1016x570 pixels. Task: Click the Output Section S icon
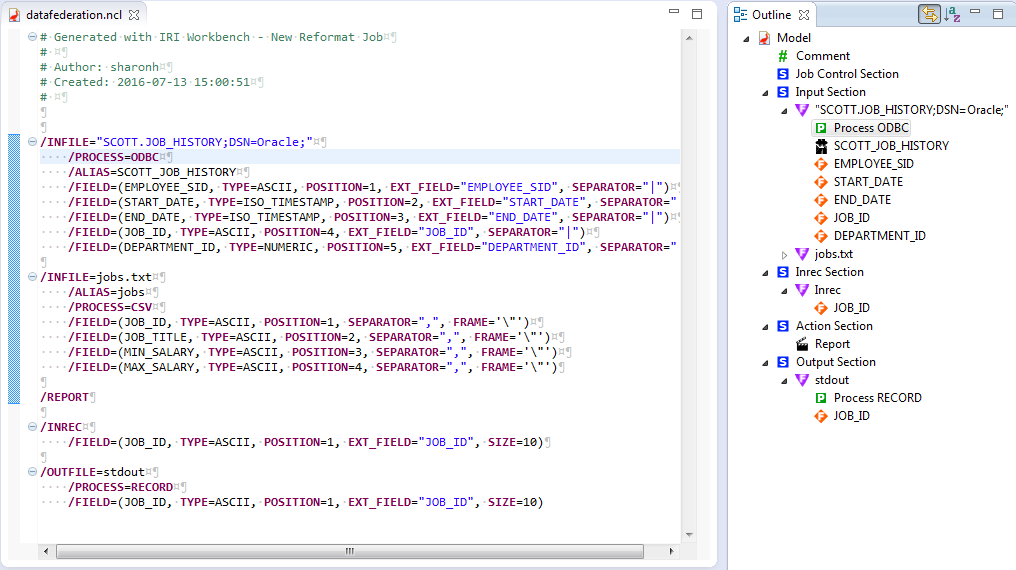point(783,362)
